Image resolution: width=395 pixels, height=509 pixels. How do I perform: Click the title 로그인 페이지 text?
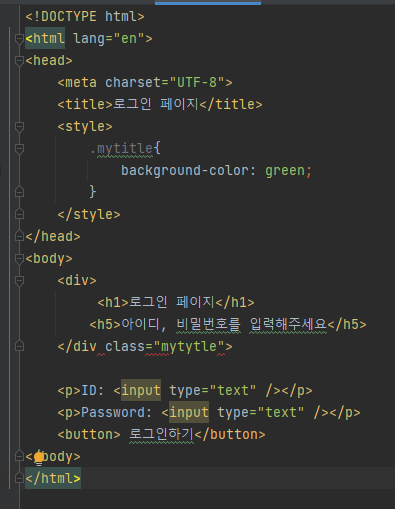point(156,104)
